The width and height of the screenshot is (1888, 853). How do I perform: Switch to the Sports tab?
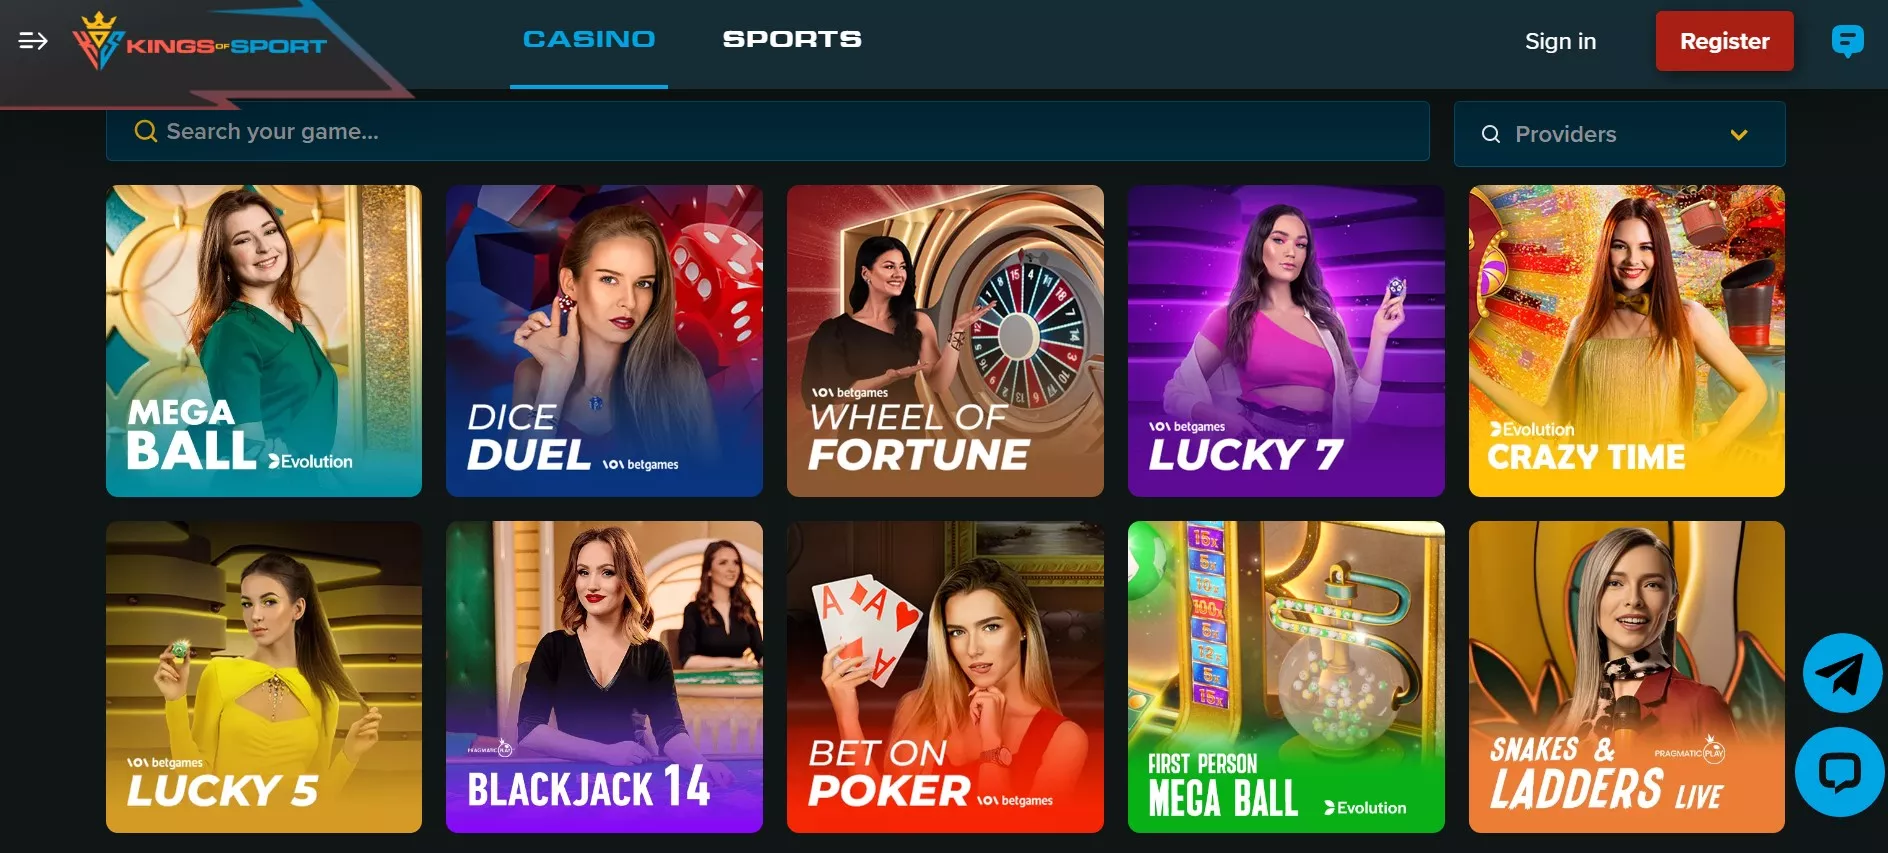click(x=792, y=39)
